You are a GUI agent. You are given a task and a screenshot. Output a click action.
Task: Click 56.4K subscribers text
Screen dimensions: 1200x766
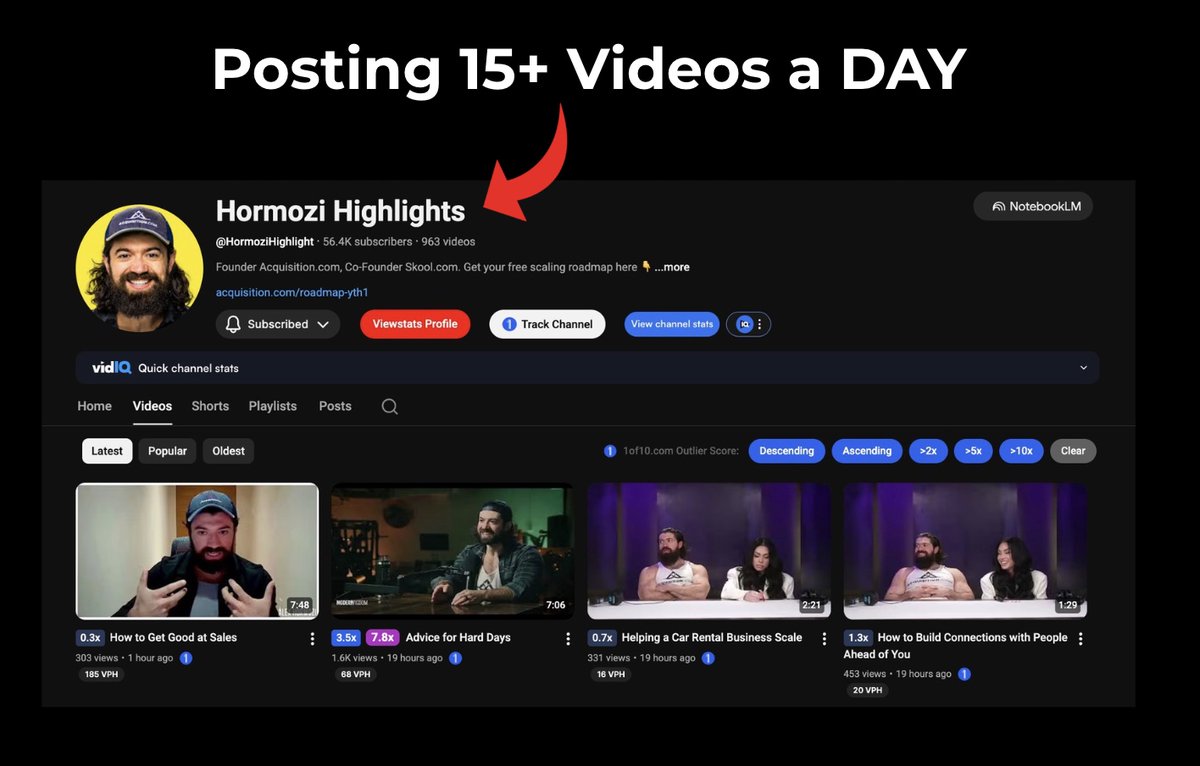pos(368,242)
